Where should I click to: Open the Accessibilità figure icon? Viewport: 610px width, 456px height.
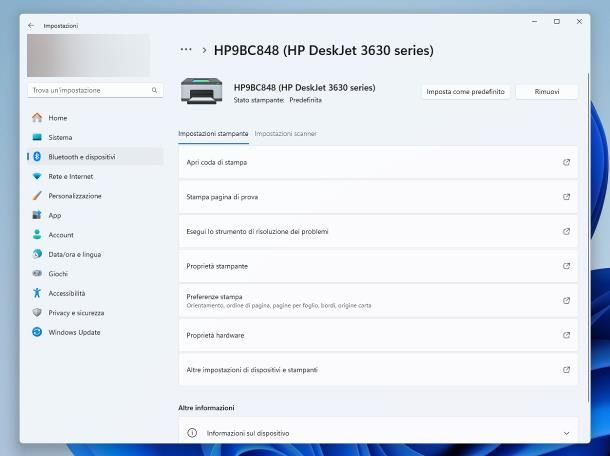pyautogui.click(x=37, y=293)
